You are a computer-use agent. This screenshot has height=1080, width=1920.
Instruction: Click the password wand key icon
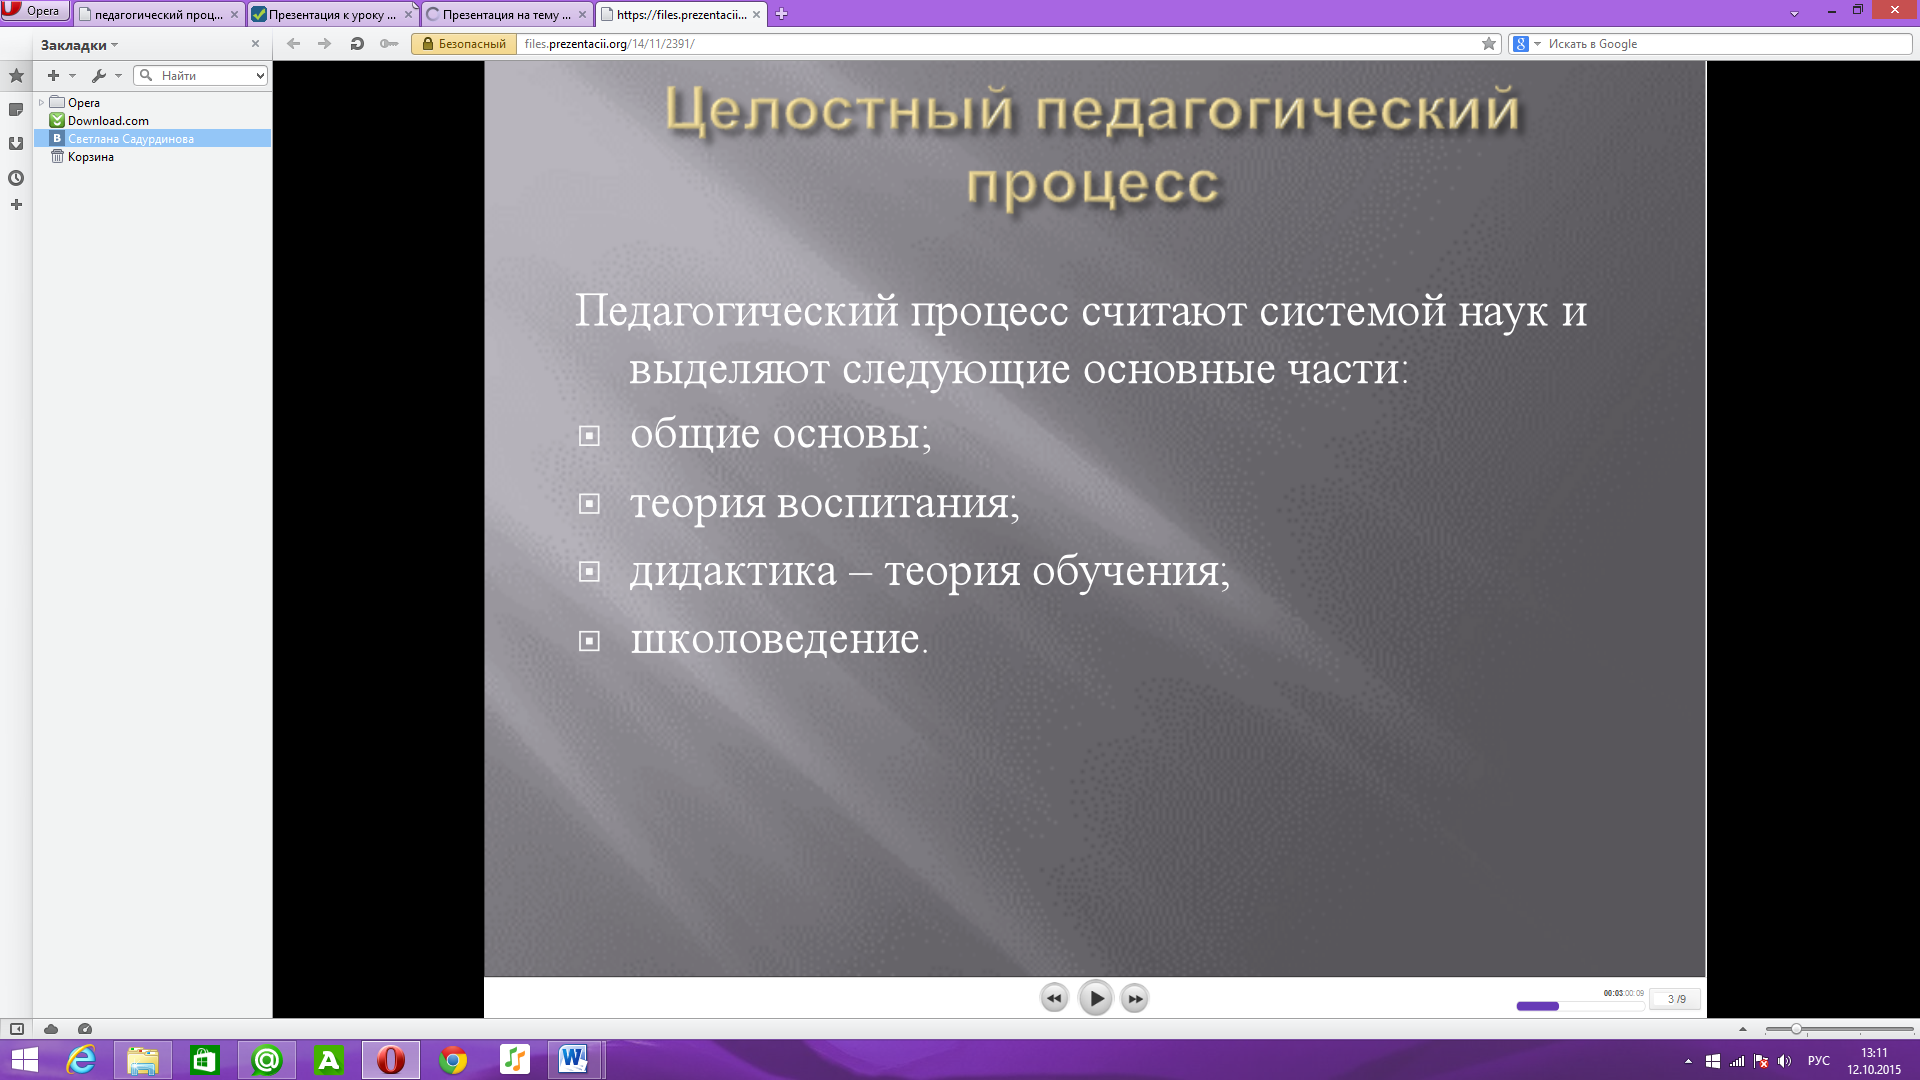[389, 44]
